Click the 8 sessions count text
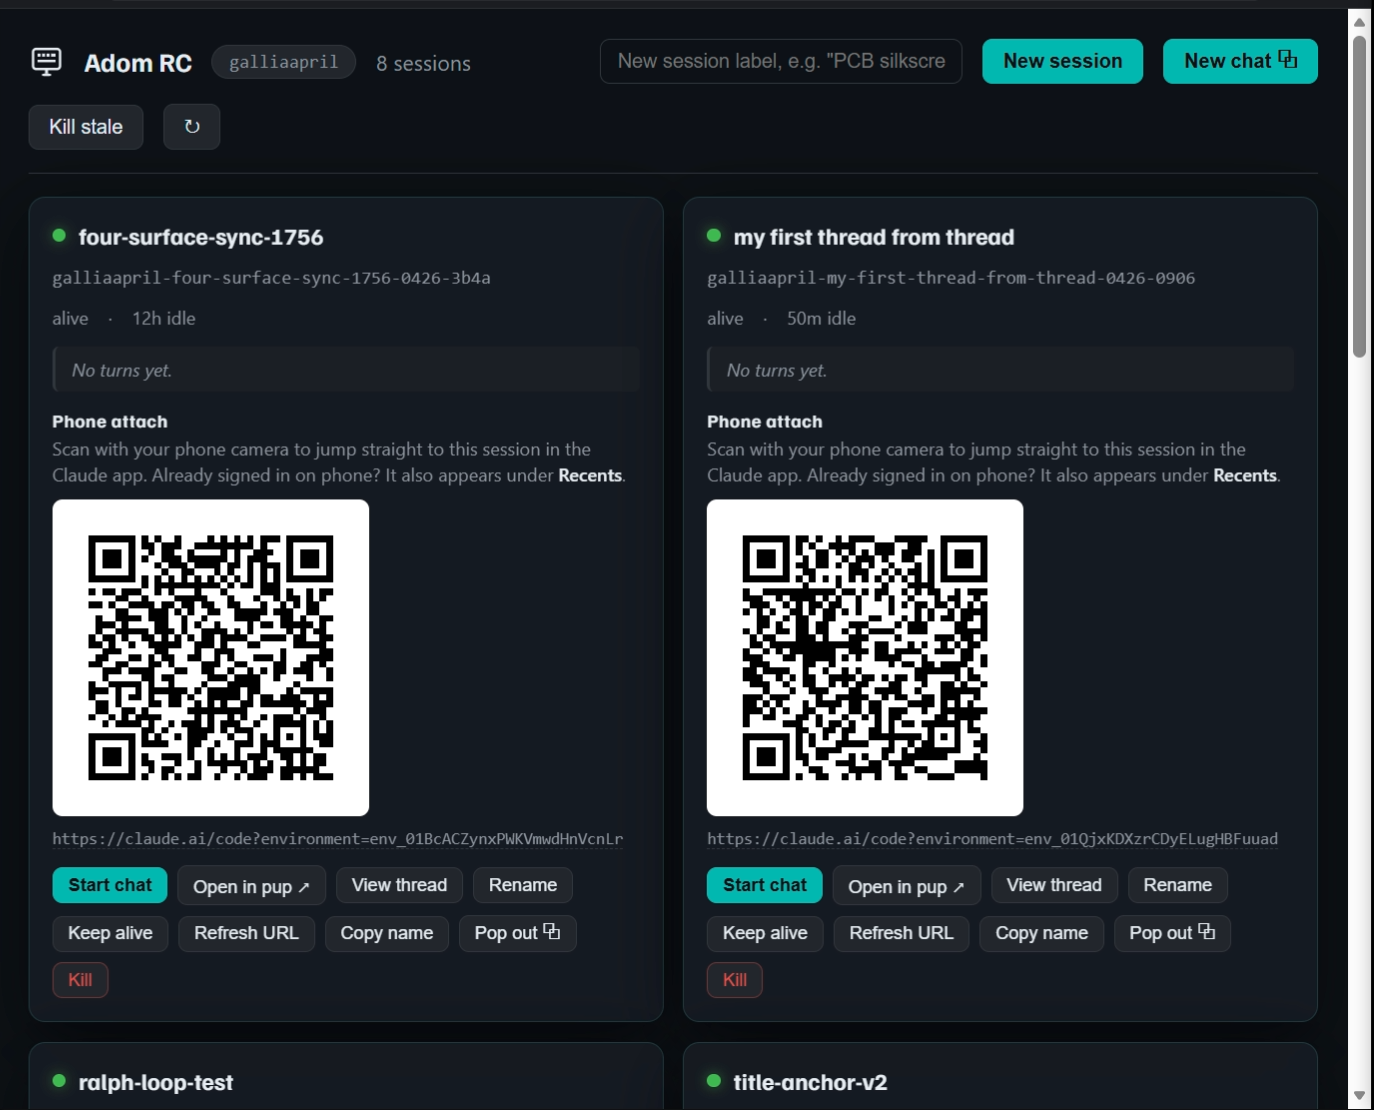The width and height of the screenshot is (1374, 1110). tap(423, 63)
